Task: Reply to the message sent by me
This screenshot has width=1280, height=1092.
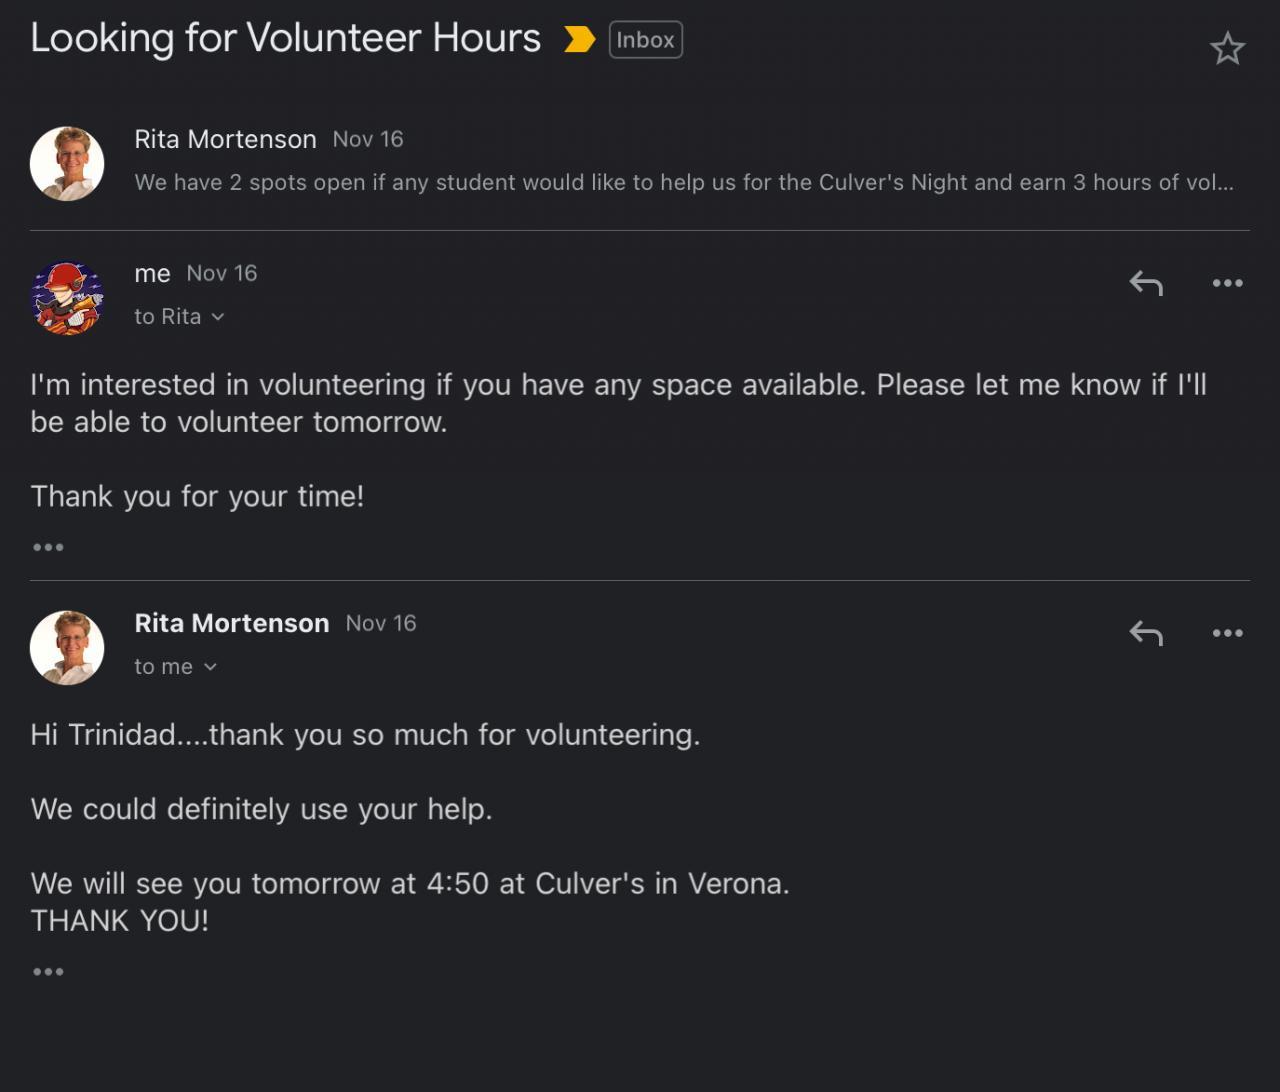Action: (x=1146, y=284)
